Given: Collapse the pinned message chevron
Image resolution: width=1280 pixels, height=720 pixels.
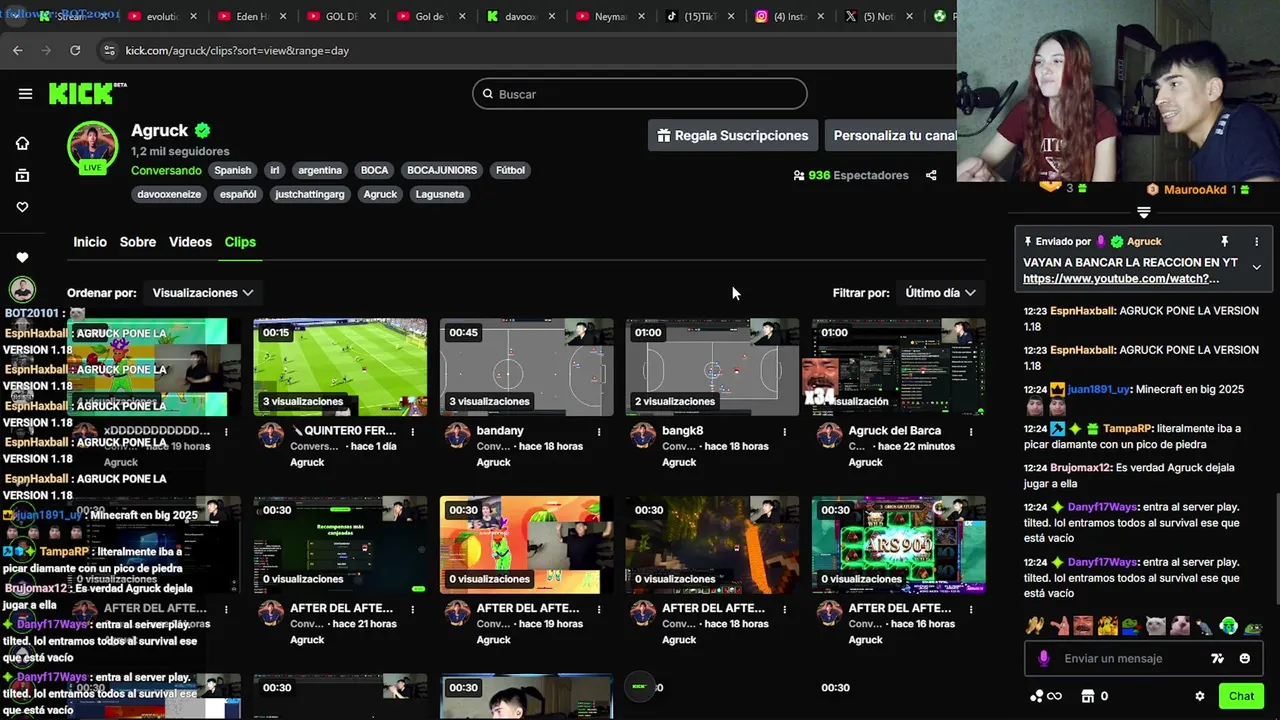Looking at the screenshot, I should coord(1257,267).
